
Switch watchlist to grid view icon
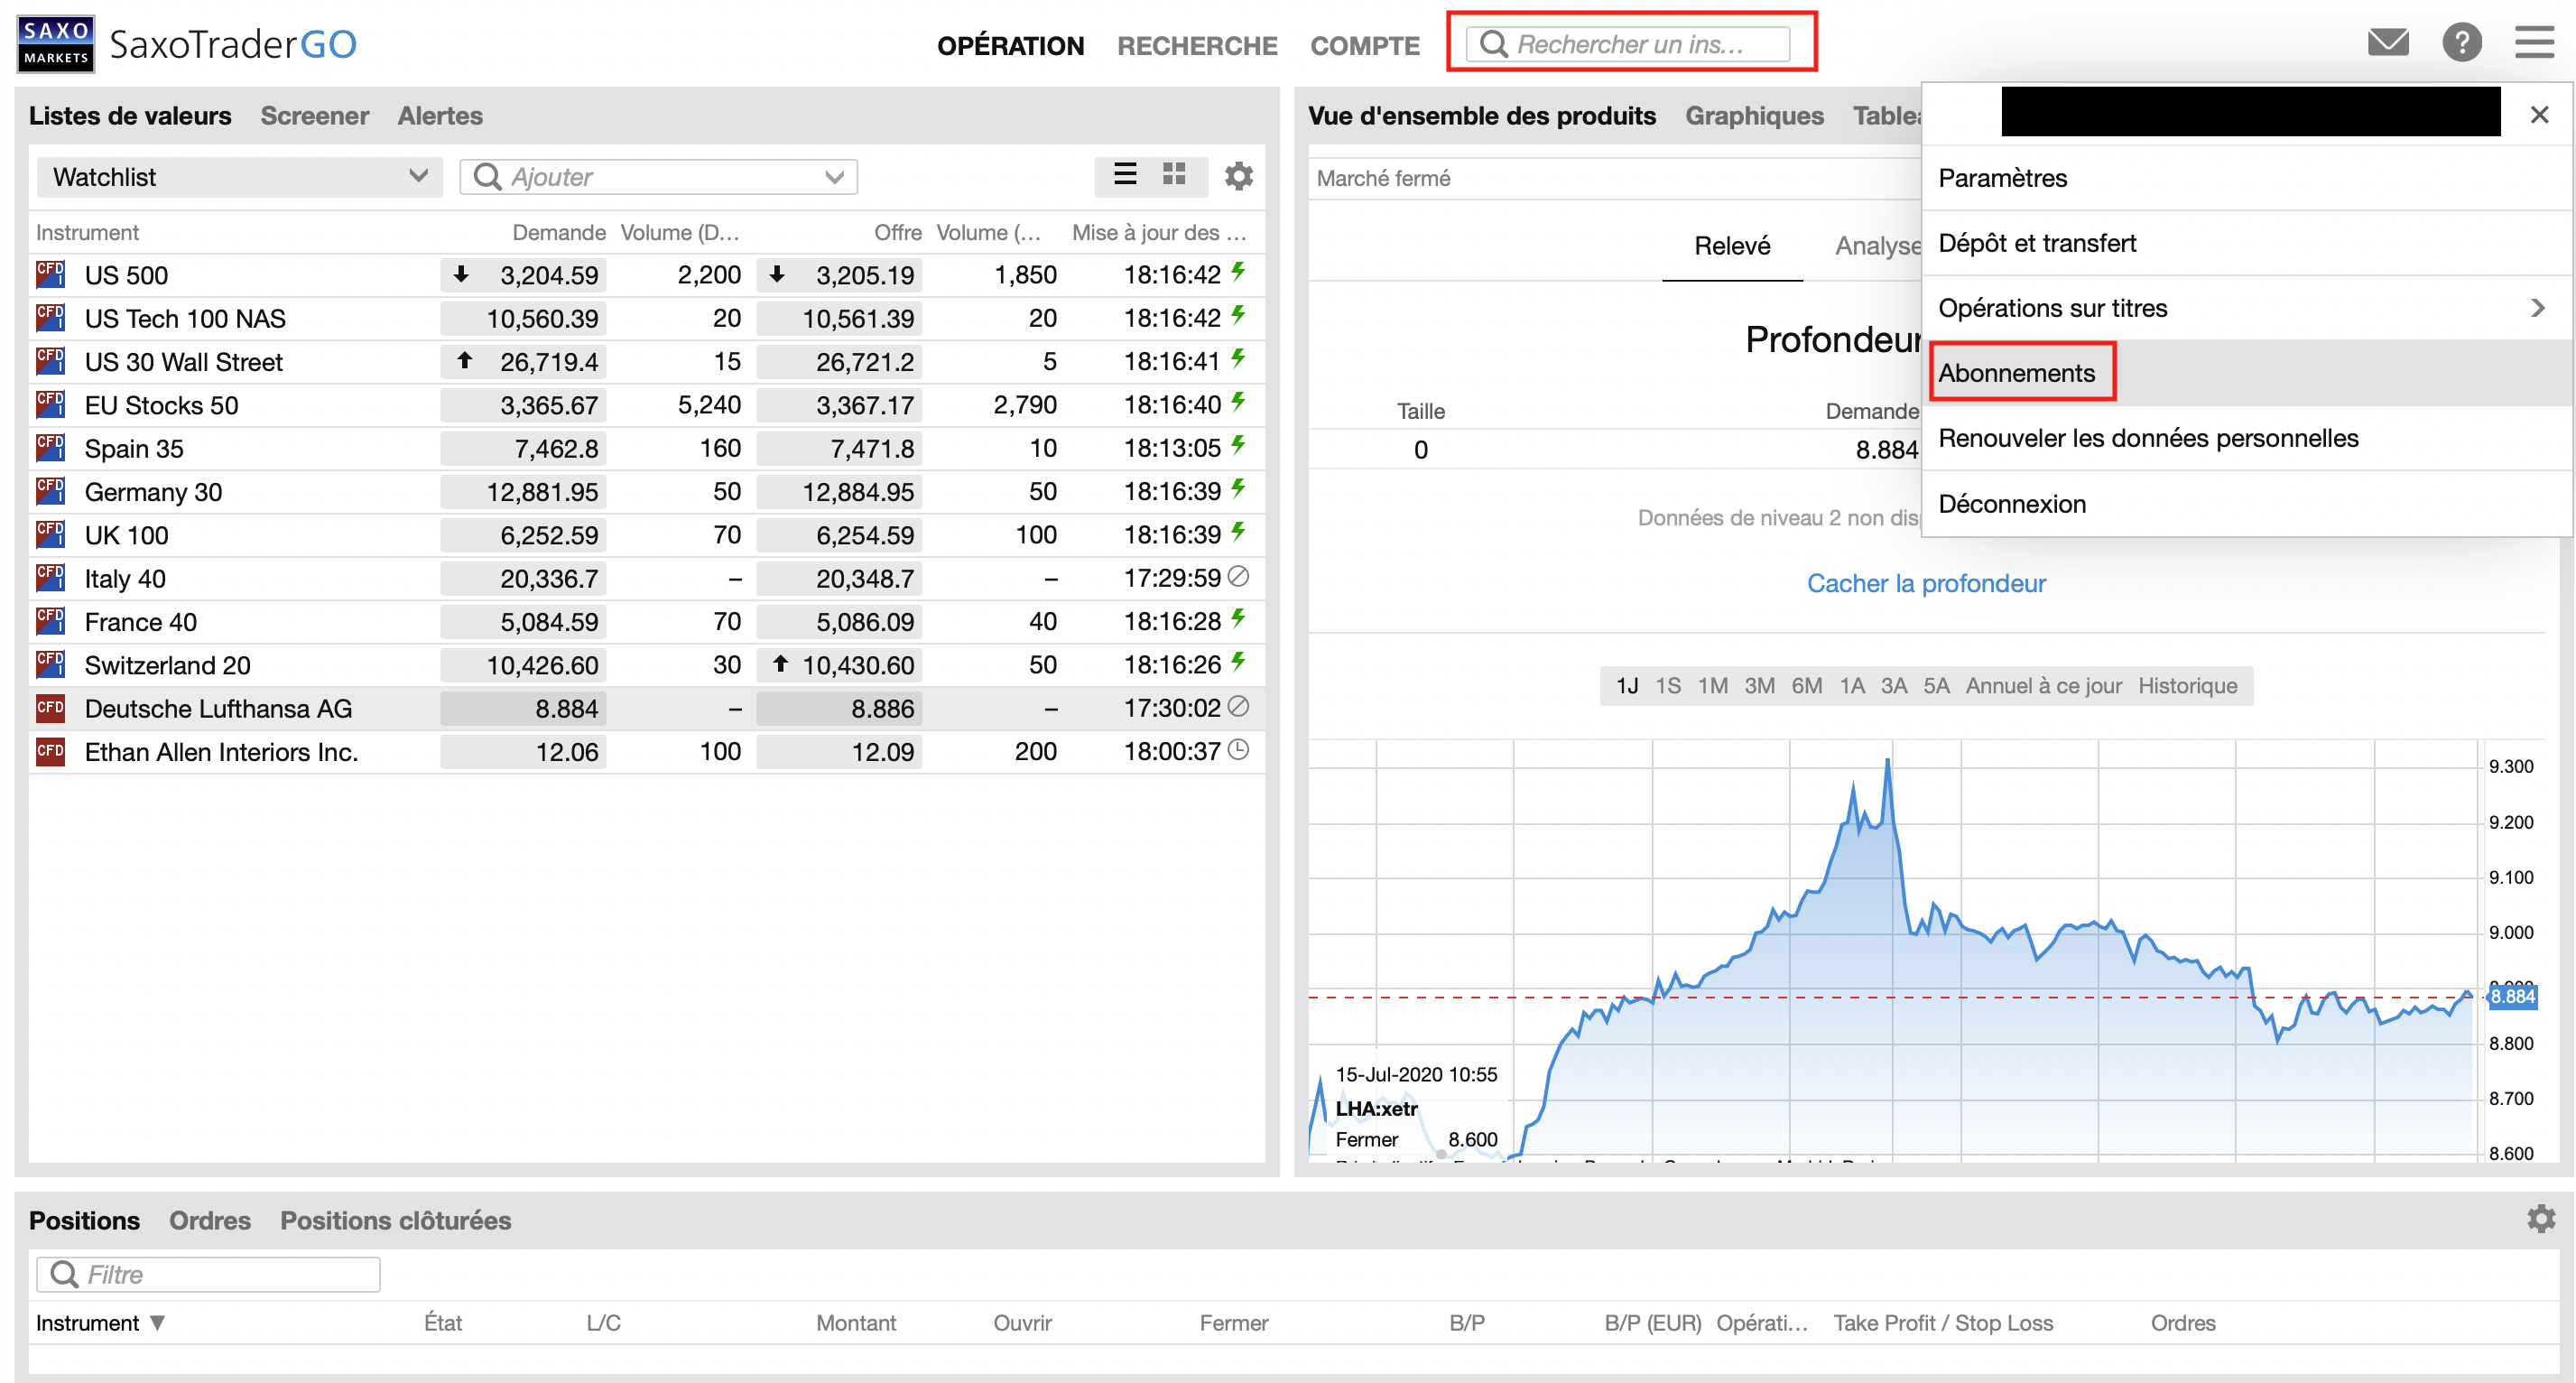1174,175
